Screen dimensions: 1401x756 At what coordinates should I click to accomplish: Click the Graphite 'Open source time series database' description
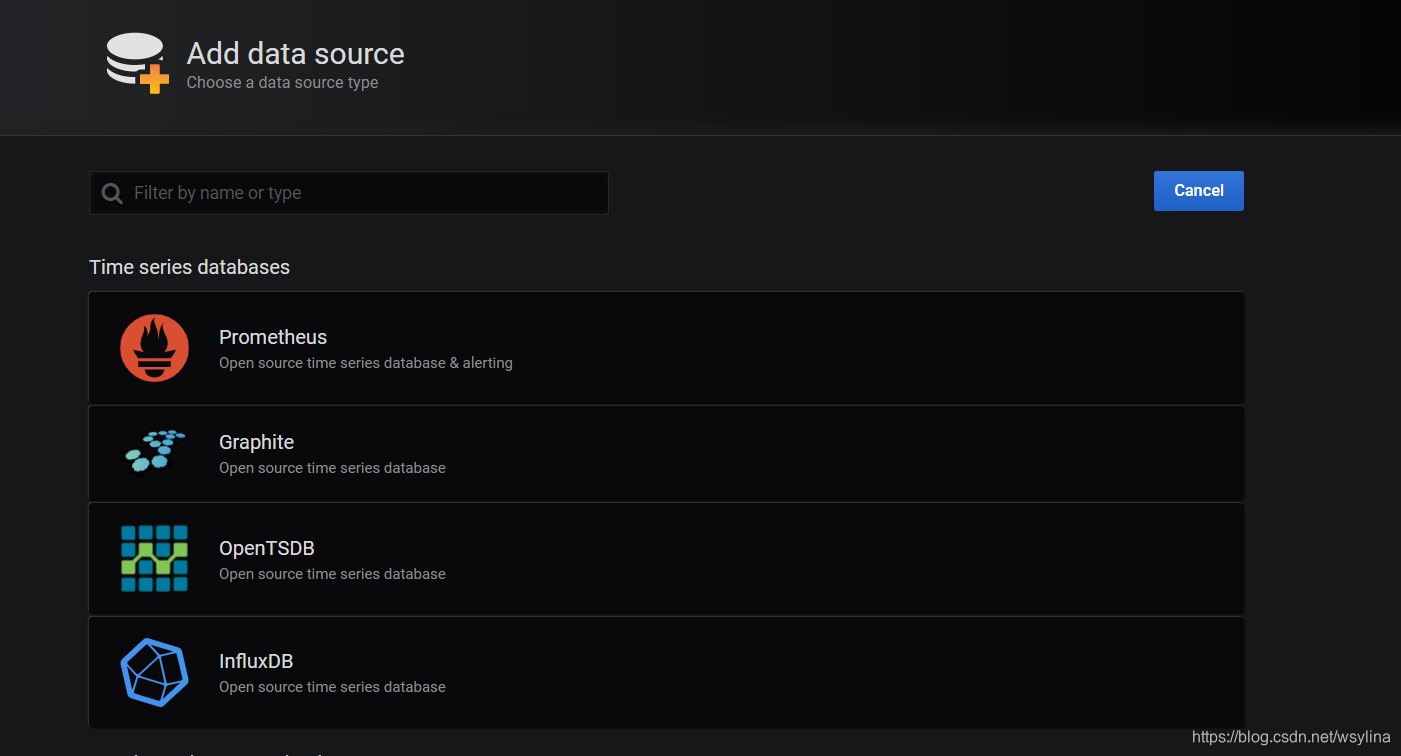[x=332, y=468]
